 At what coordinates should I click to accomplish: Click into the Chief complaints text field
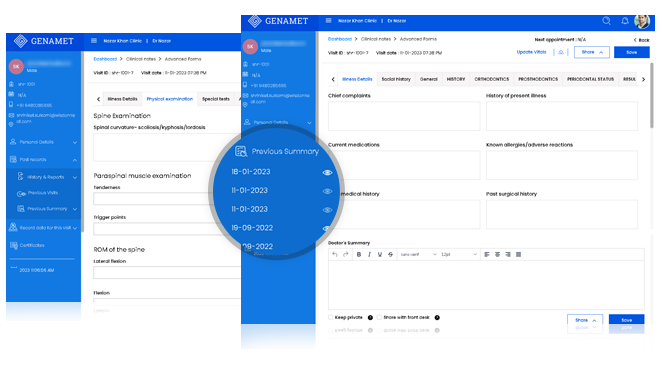404,116
